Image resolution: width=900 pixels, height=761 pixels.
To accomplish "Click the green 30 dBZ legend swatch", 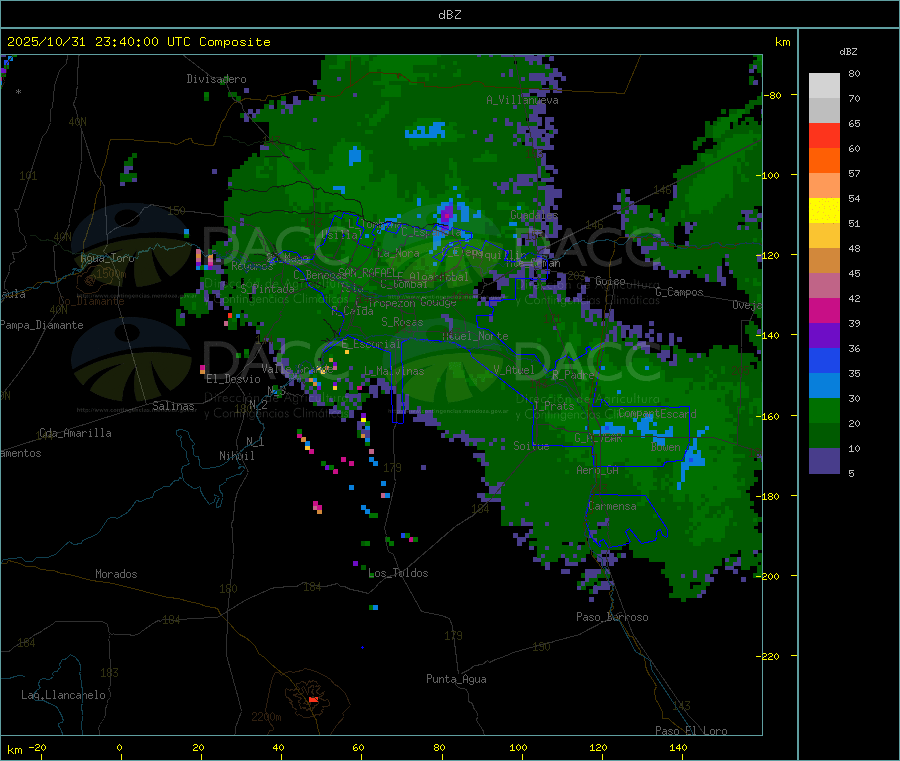I will click(824, 410).
